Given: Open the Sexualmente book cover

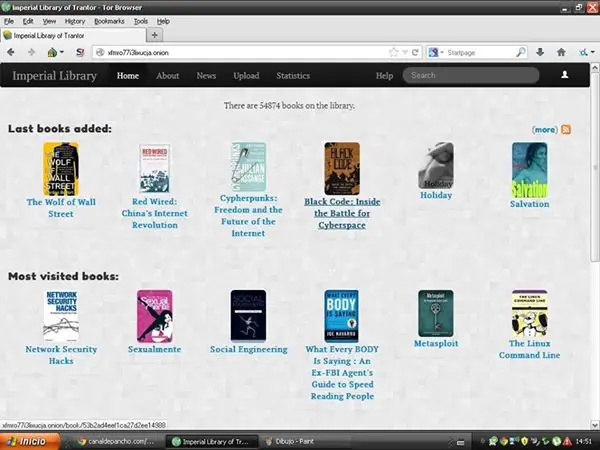Looking at the screenshot, I should (x=155, y=316).
